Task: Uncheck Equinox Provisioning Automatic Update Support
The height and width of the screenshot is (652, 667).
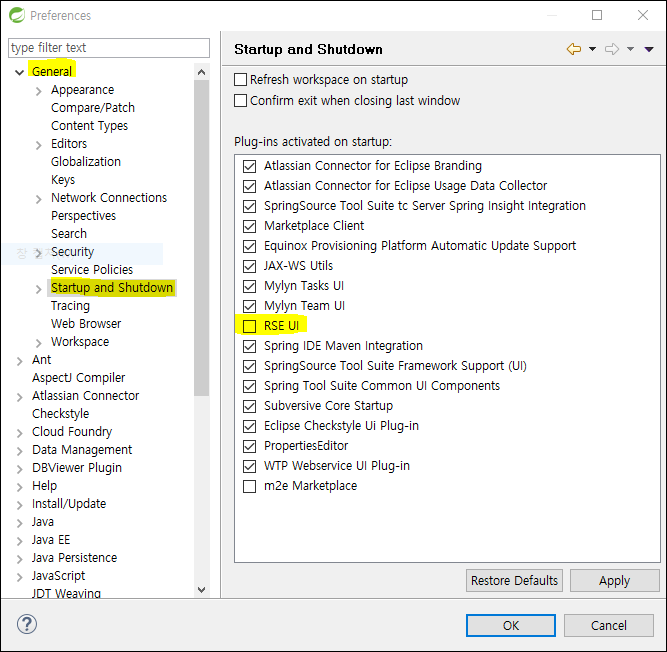Action: click(x=249, y=246)
